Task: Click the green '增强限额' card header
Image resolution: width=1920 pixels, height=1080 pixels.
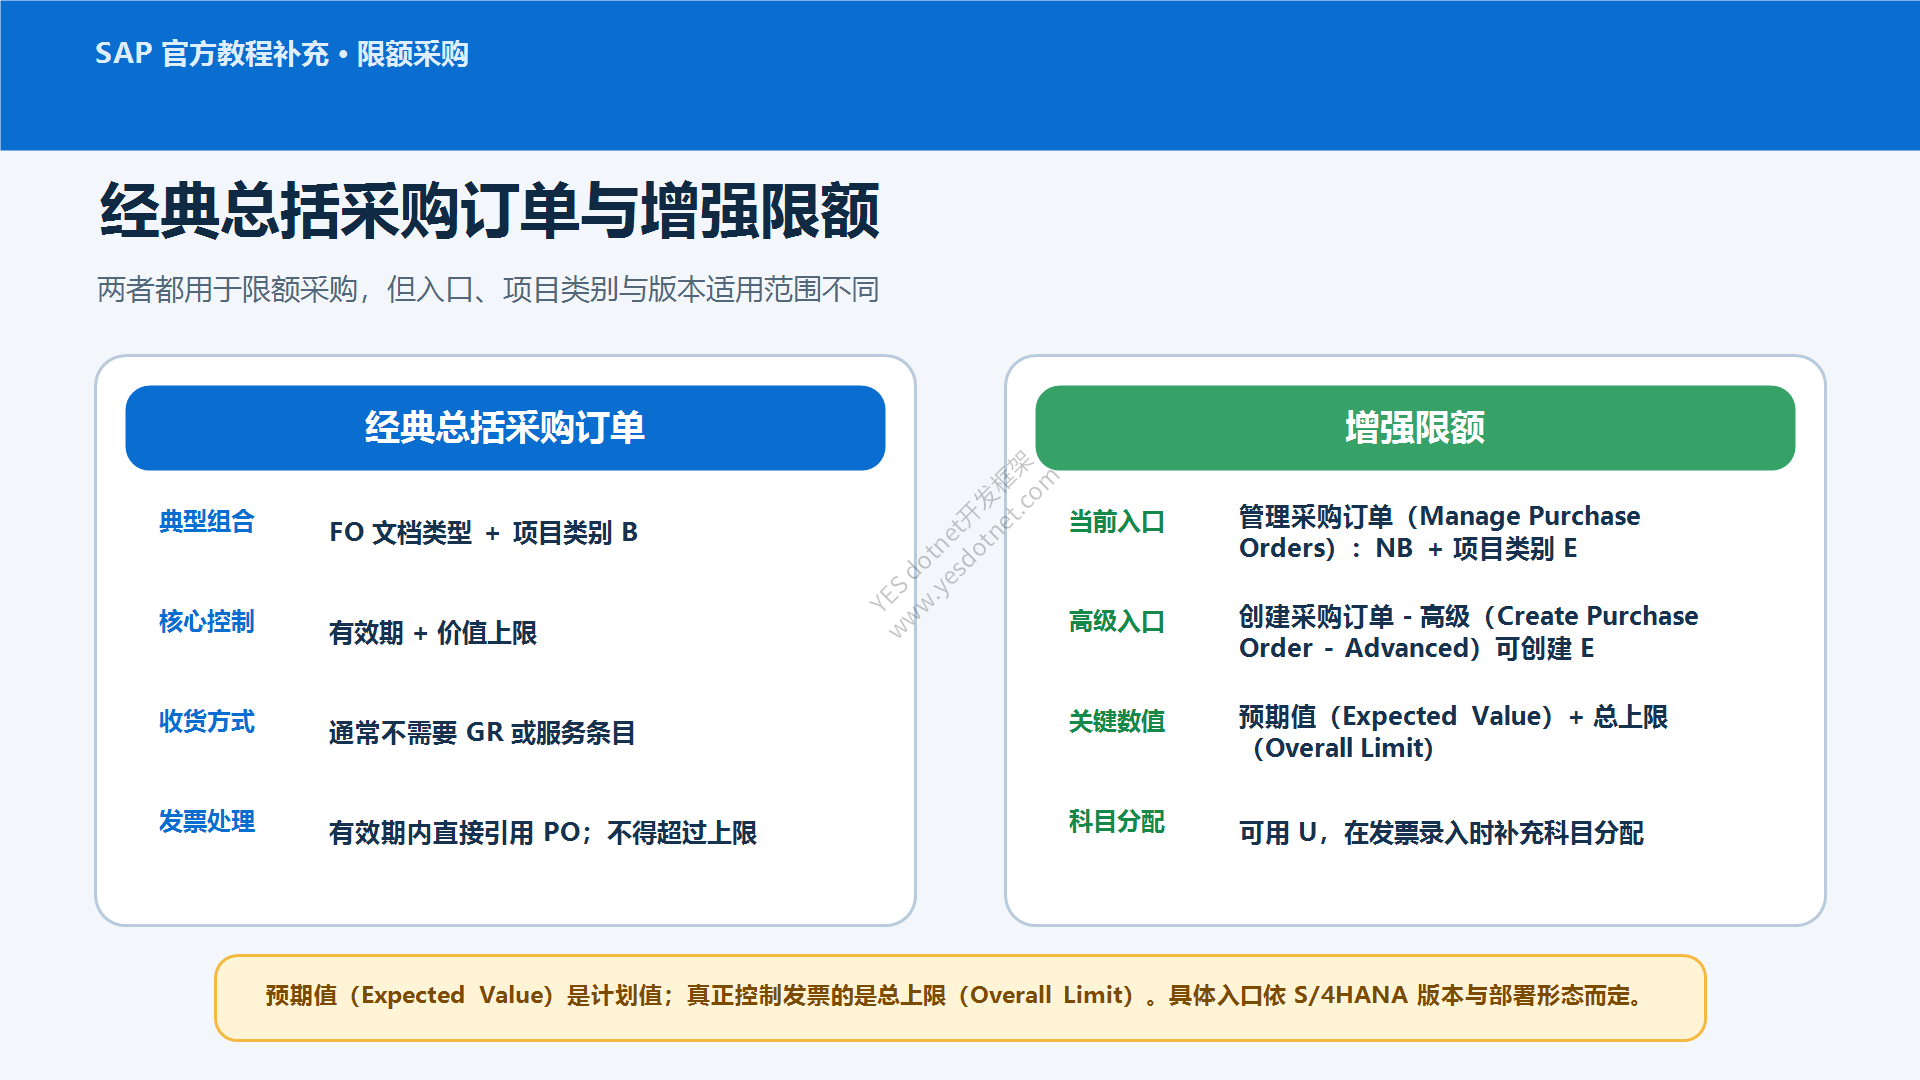Action: click(x=1415, y=428)
